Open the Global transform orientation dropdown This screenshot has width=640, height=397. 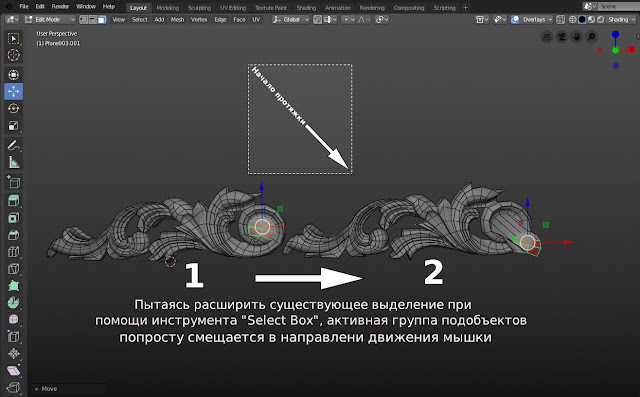291,19
